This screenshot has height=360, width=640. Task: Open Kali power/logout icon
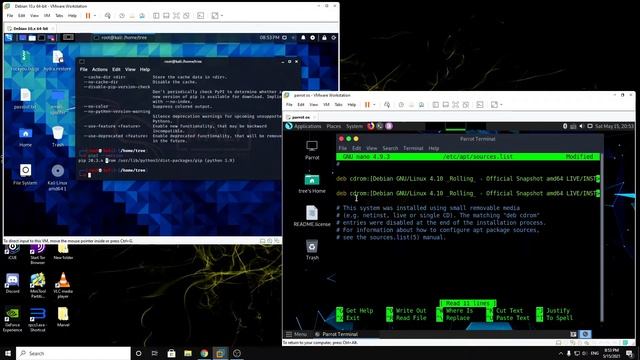[333, 38]
